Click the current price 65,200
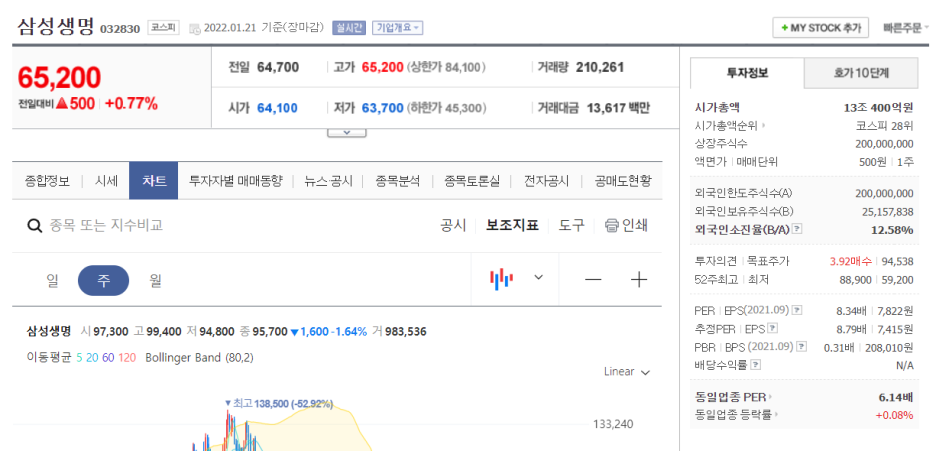This screenshot has width=936, height=451. 59,78
